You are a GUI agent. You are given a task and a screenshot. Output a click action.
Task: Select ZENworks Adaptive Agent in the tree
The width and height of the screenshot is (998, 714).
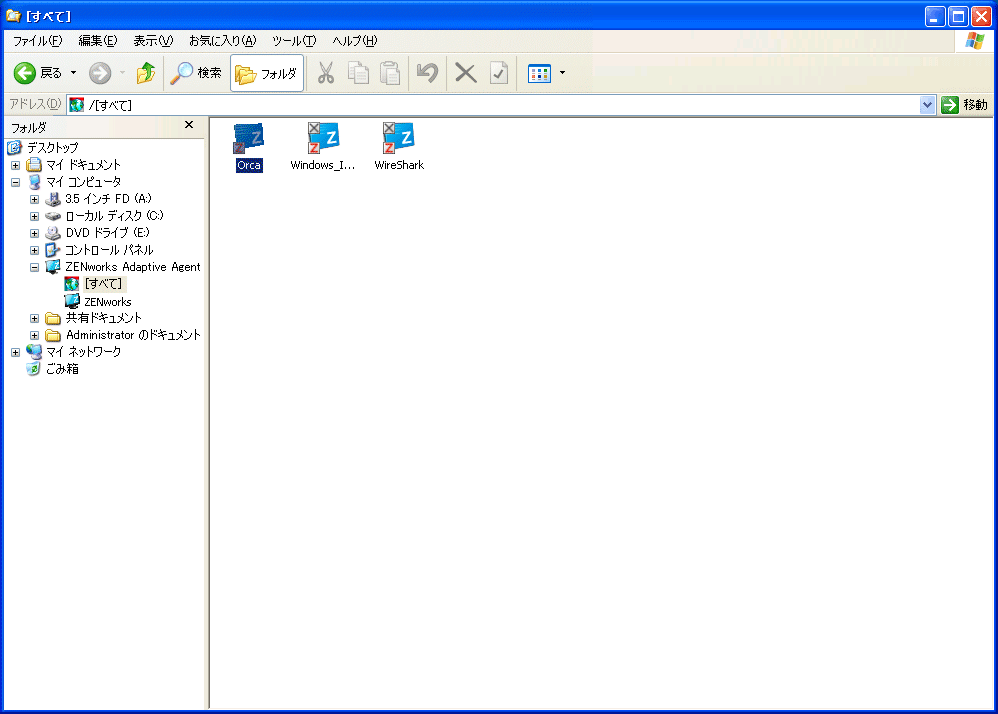132,267
